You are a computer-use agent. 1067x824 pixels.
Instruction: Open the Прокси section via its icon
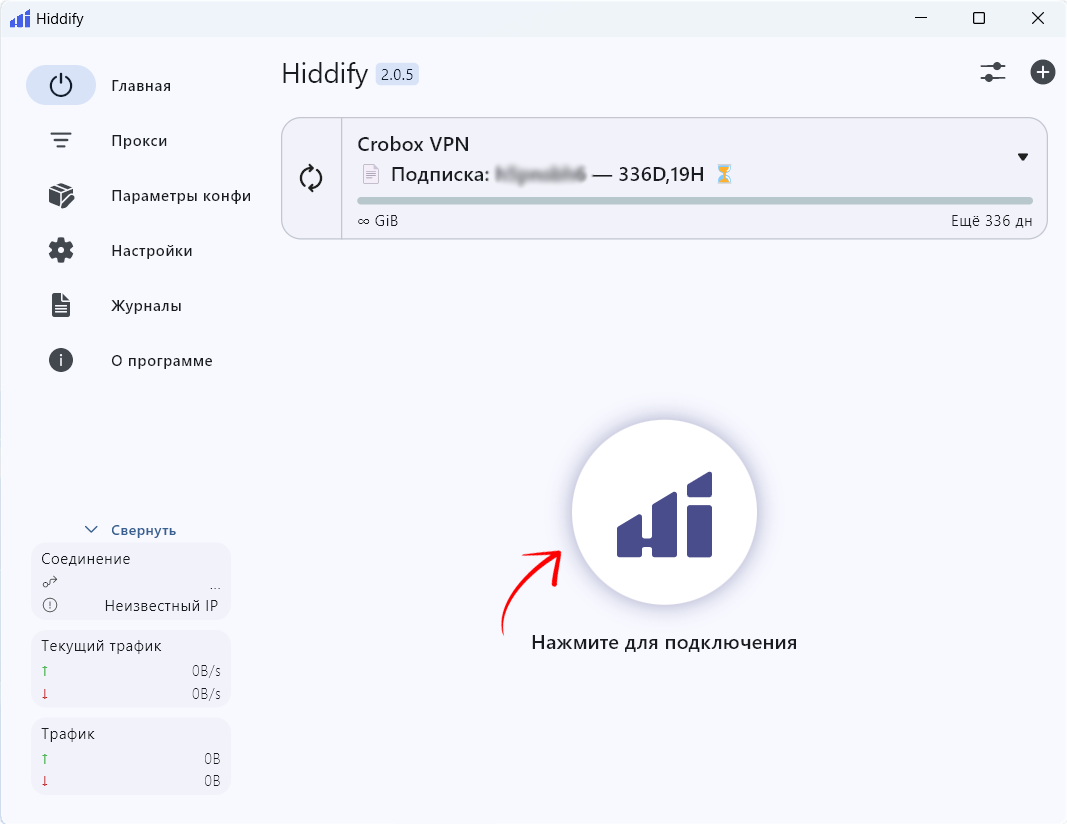click(x=60, y=140)
